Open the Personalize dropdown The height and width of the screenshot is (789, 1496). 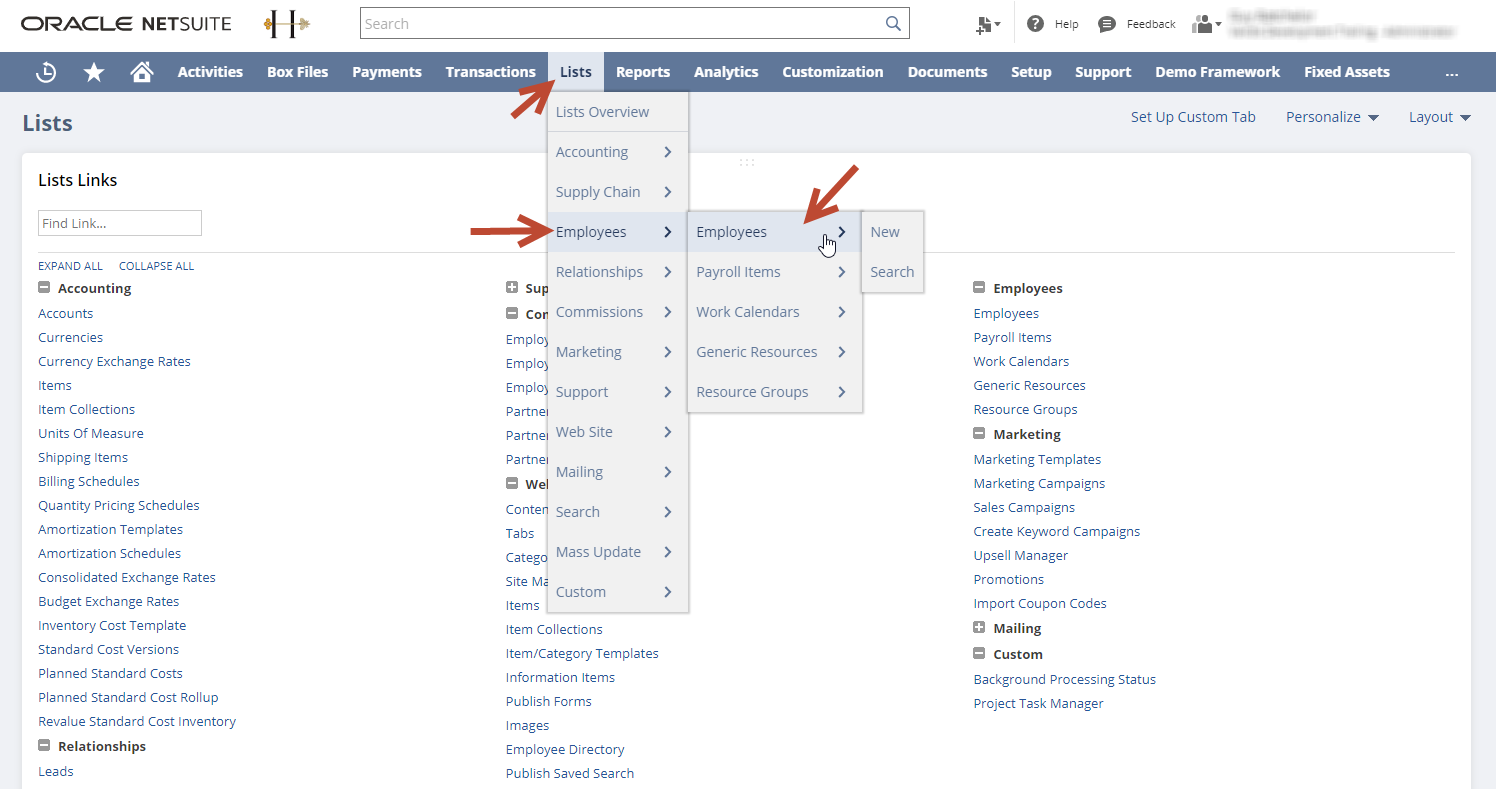click(x=1332, y=117)
